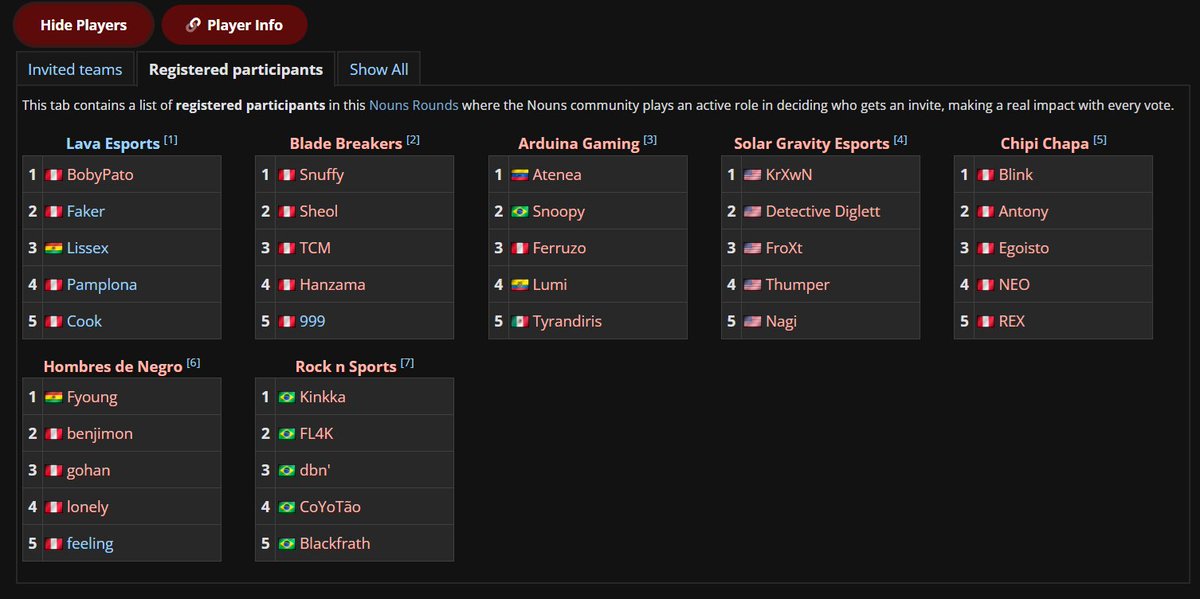Viewport: 1200px width, 599px height.
Task: Click the Peru flag beside Blink
Action: pyautogui.click(x=986, y=175)
